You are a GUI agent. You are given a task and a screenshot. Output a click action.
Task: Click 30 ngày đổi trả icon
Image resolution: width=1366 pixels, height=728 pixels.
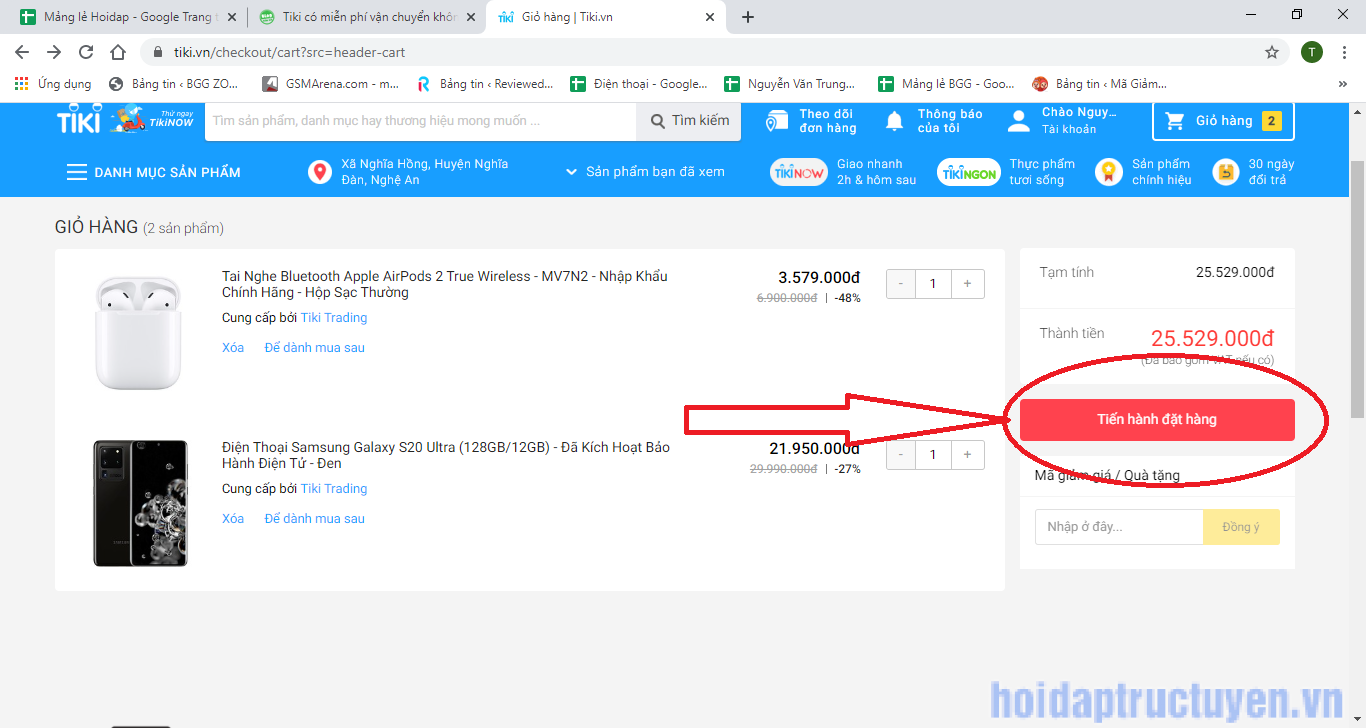coord(1225,172)
